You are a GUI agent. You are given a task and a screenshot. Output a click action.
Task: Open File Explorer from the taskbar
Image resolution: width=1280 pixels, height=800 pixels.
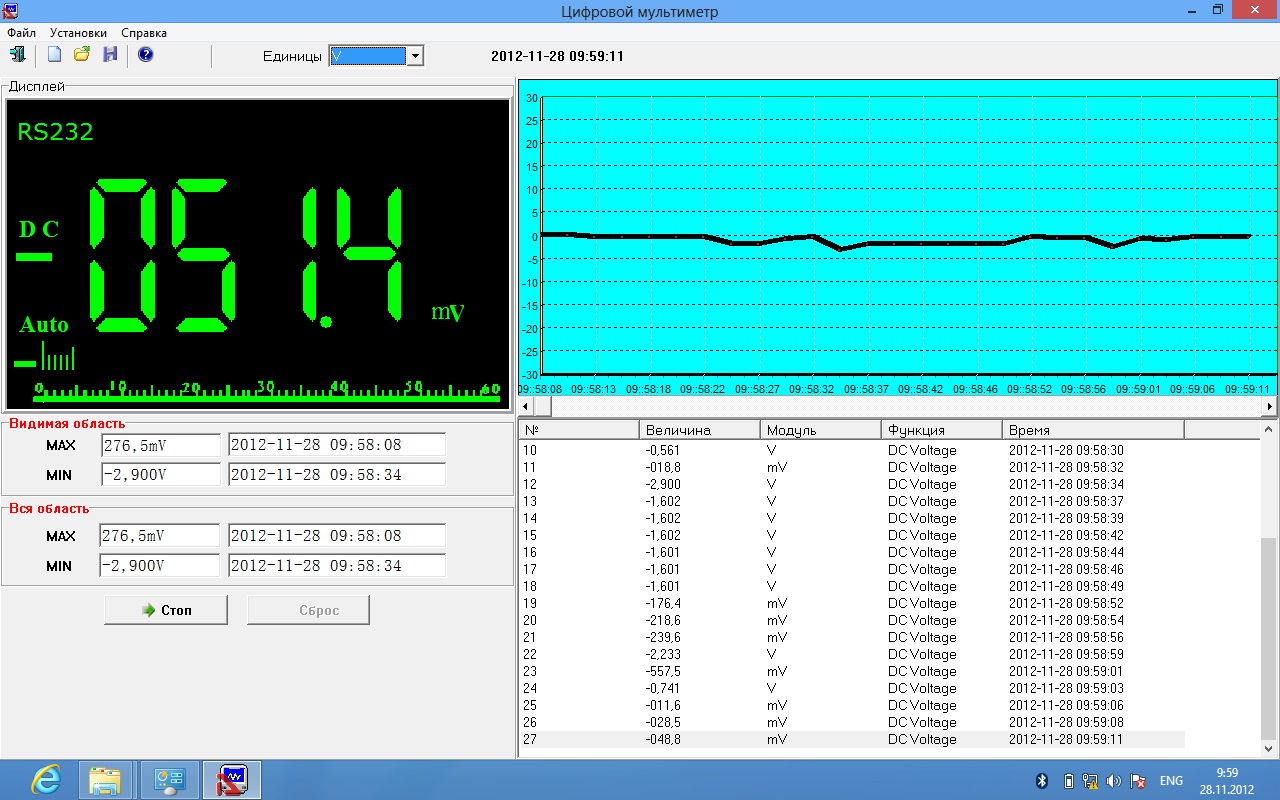[x=105, y=780]
